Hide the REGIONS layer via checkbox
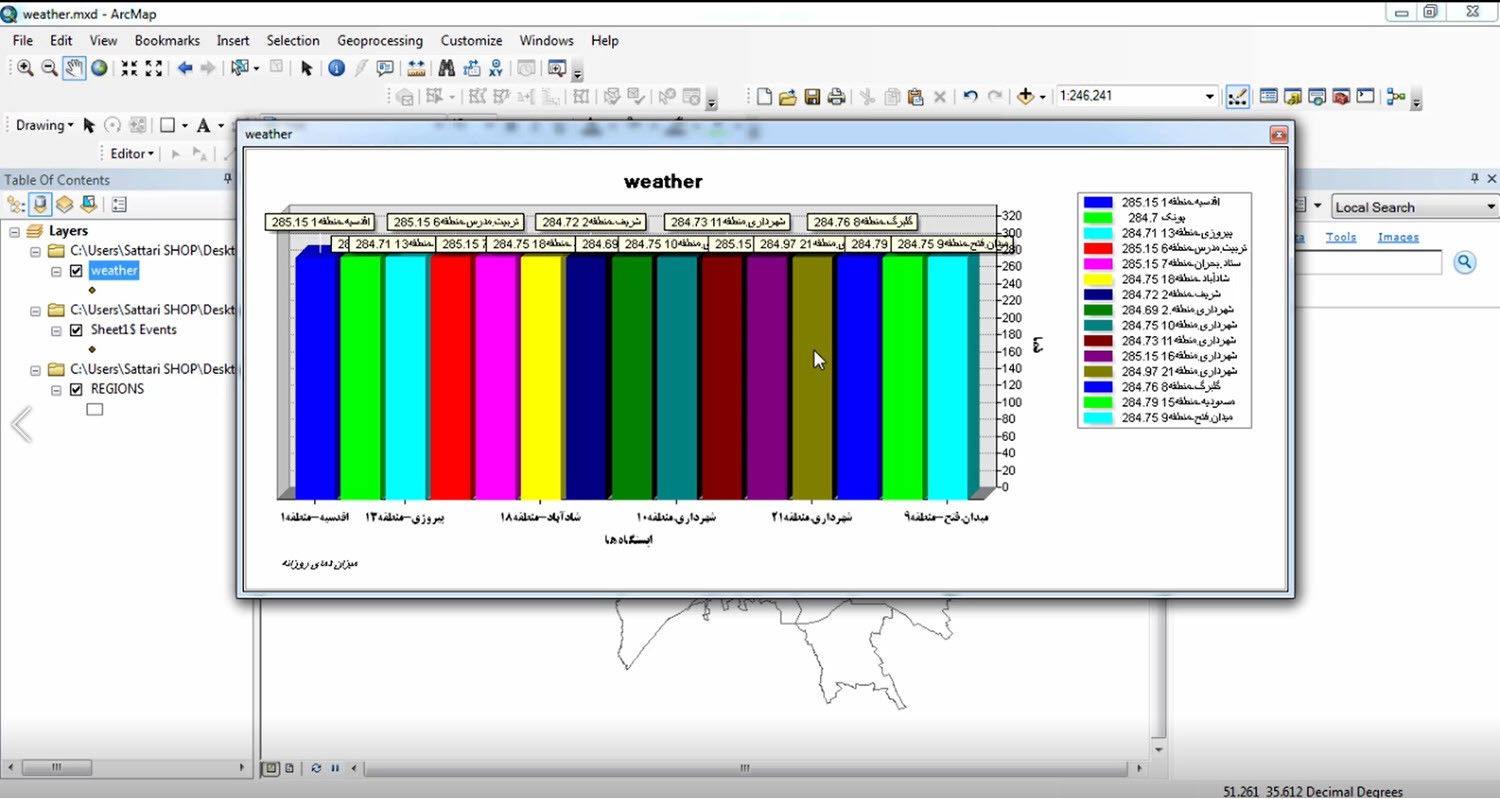This screenshot has width=1500, height=799. tap(76, 389)
